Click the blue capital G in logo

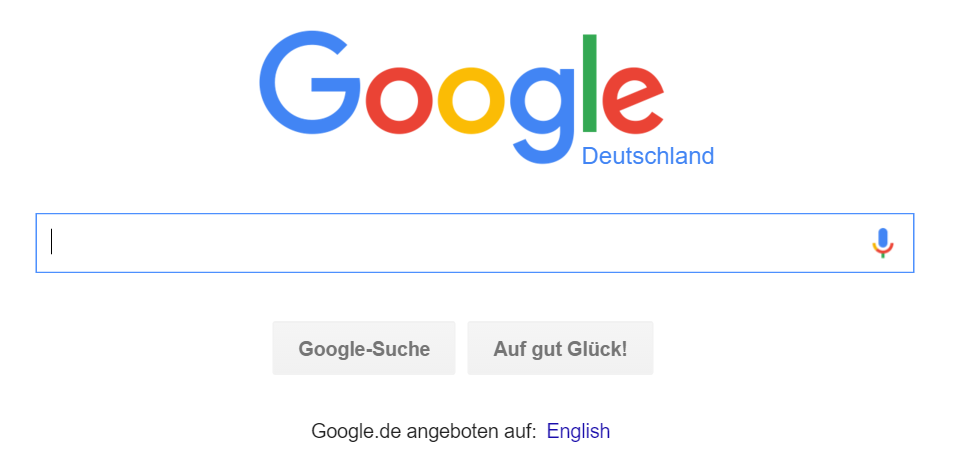(x=310, y=82)
